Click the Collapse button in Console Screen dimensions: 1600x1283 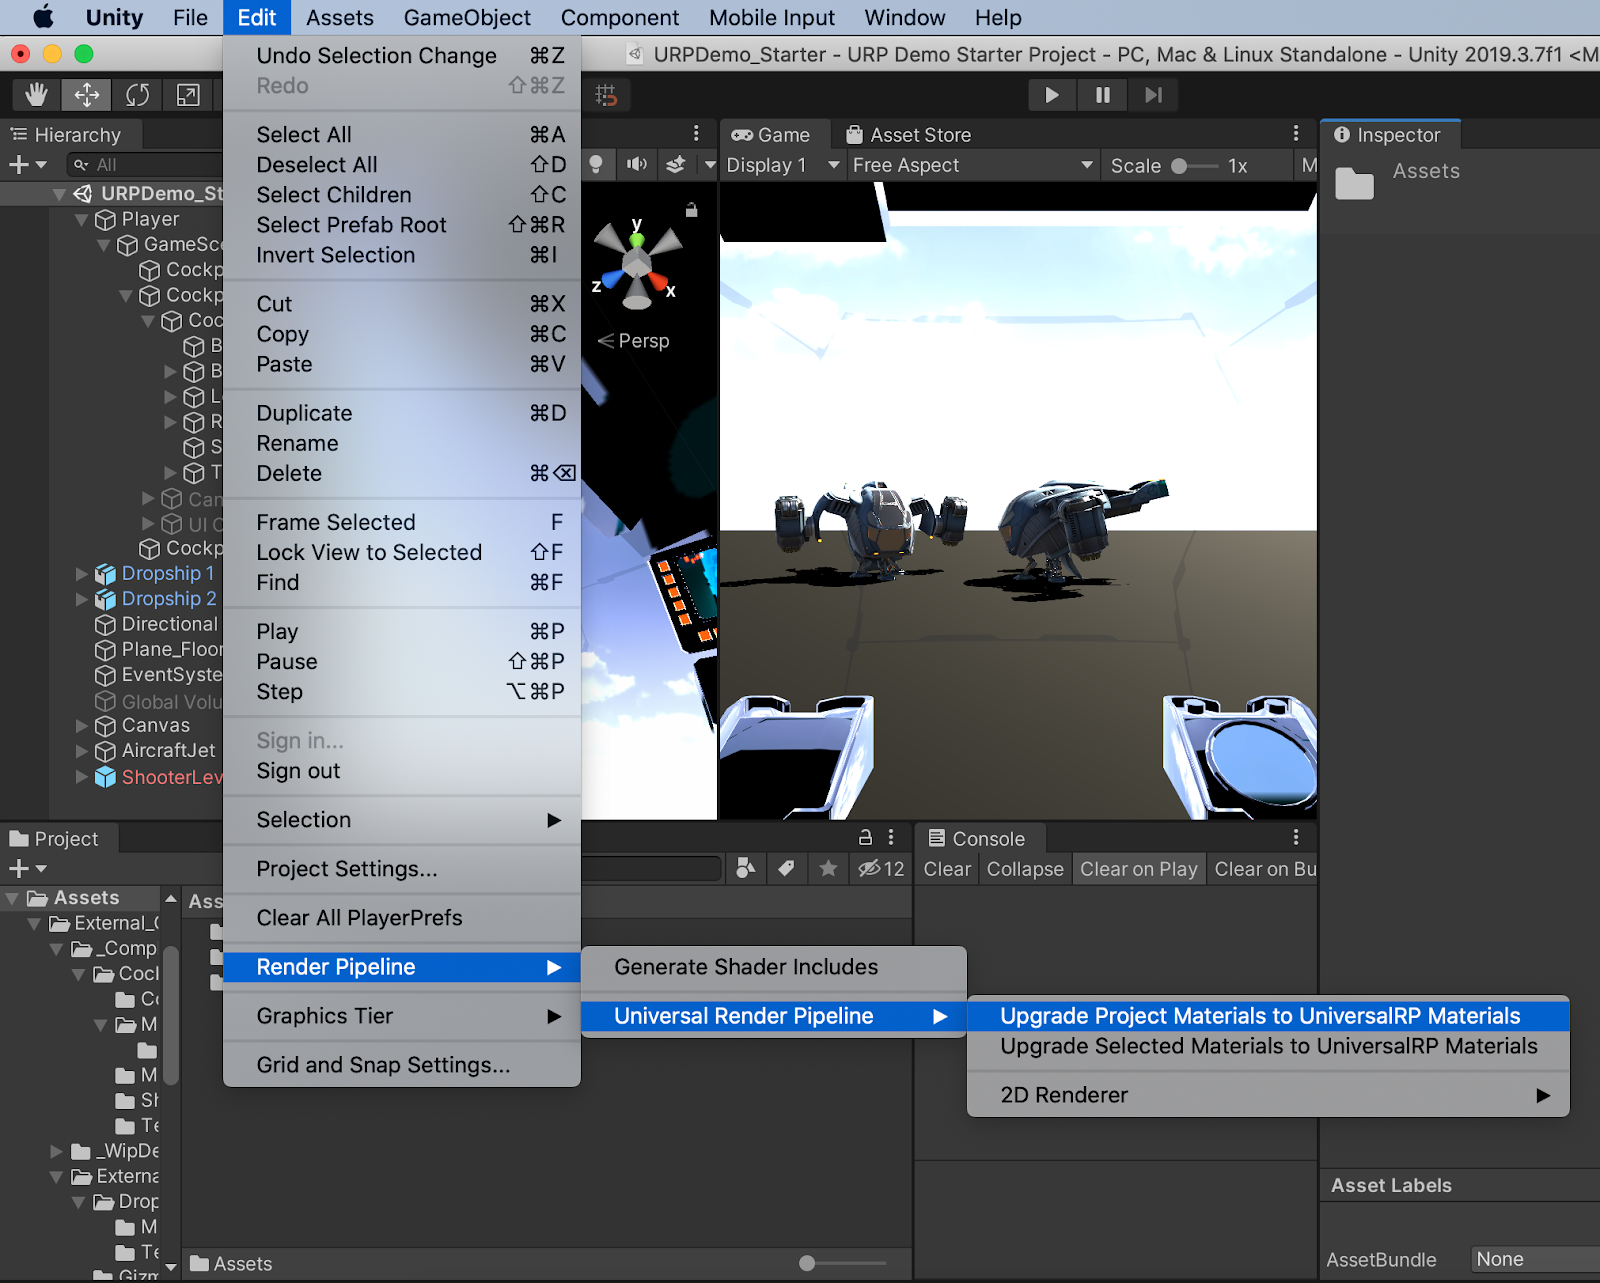[1024, 869]
